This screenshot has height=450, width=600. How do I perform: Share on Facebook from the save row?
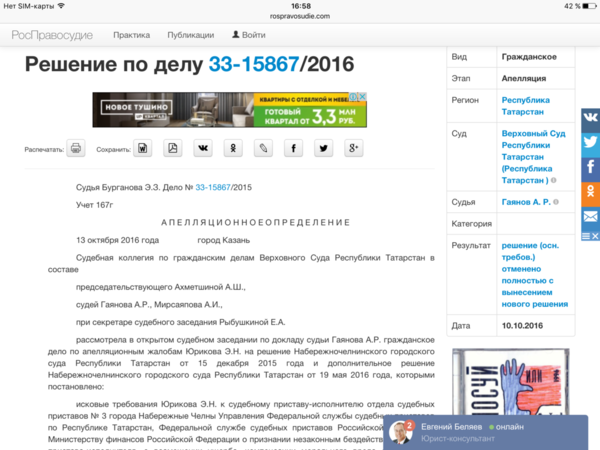(293, 149)
